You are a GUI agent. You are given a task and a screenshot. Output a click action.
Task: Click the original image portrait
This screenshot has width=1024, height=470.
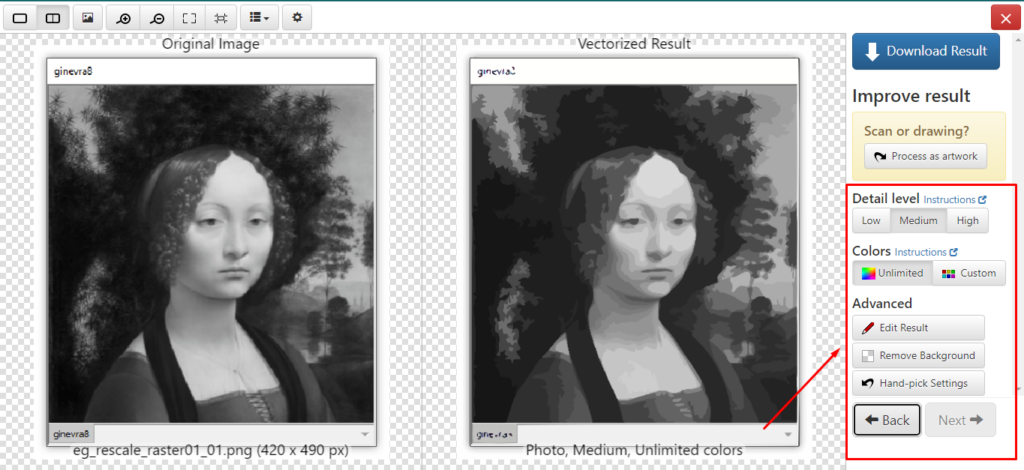(x=212, y=254)
